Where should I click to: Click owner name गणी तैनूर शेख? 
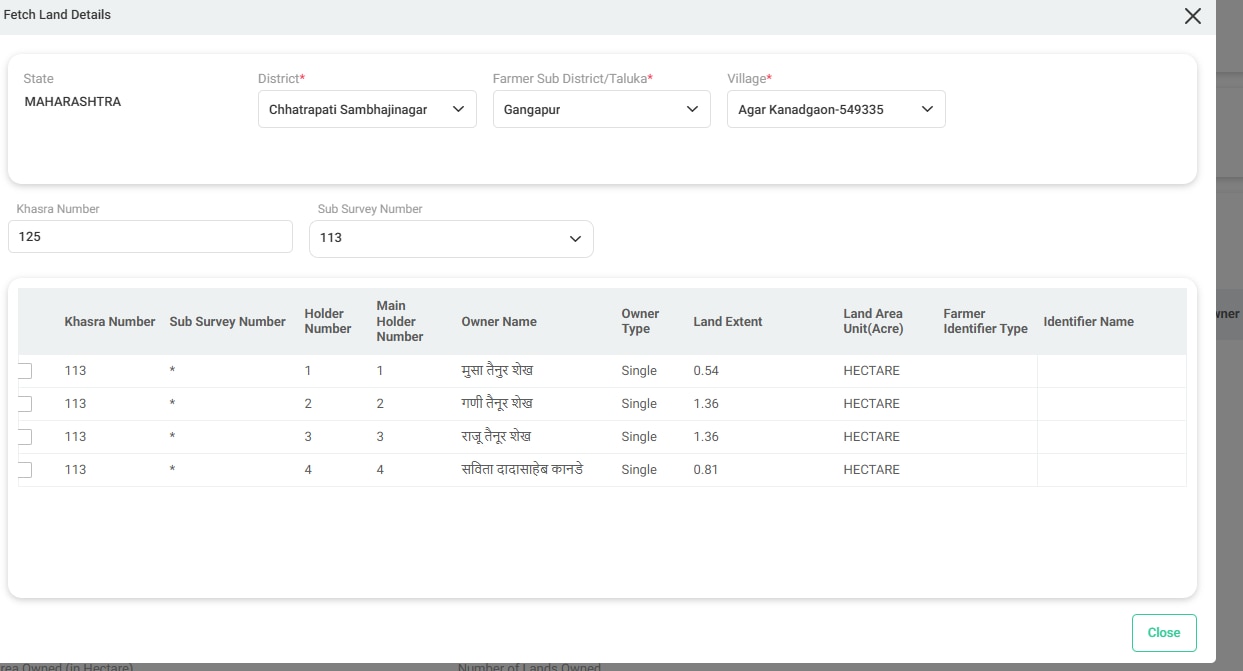497,404
